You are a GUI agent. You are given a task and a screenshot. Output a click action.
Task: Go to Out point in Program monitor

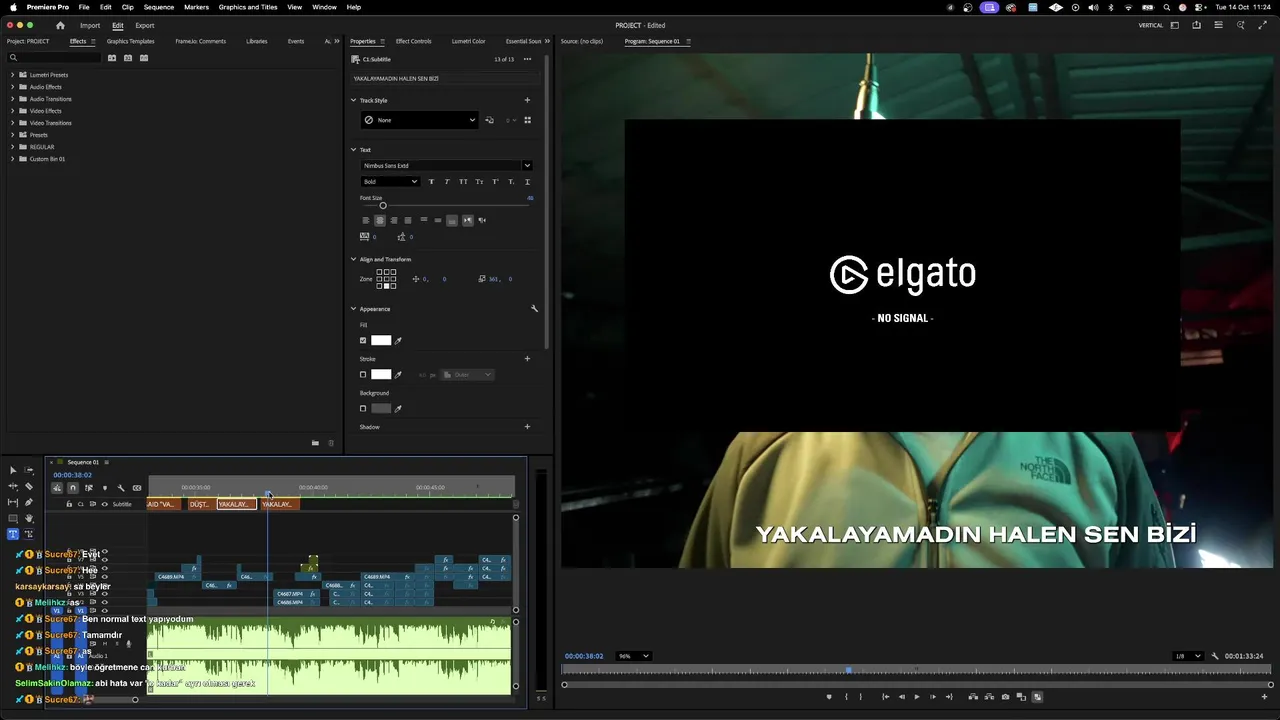[949, 697]
